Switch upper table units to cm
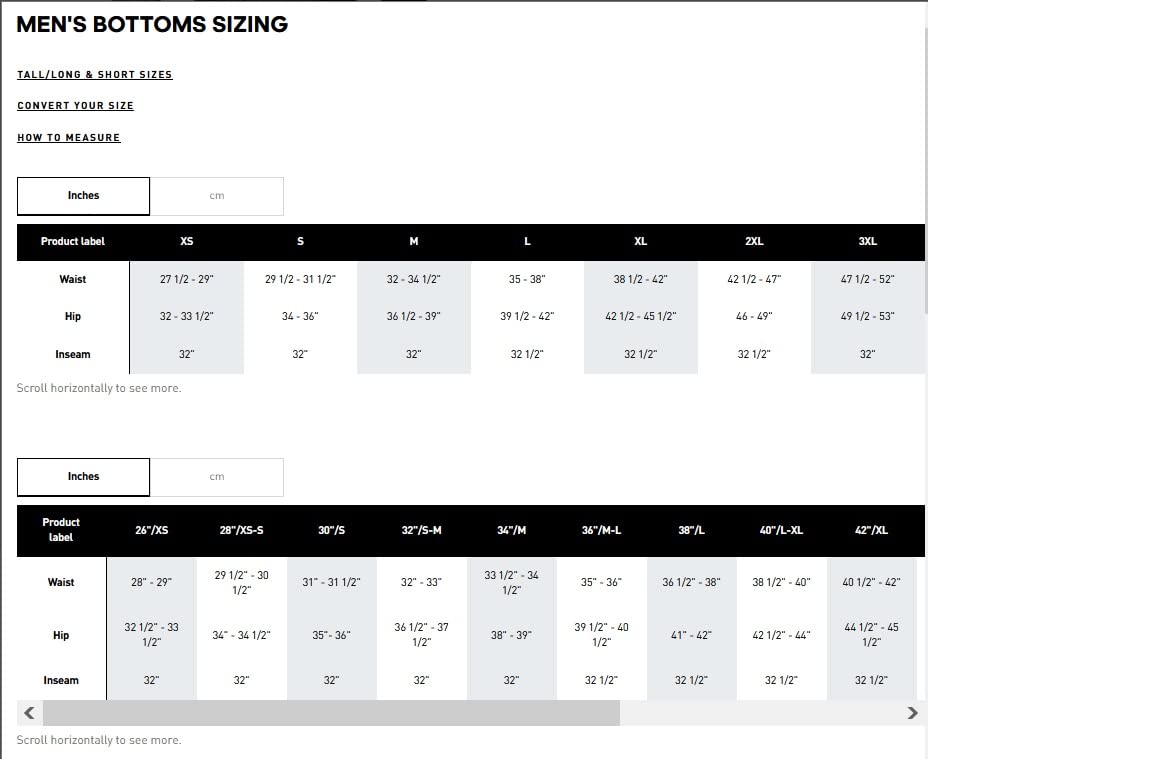1152x759 pixels. [x=217, y=196]
